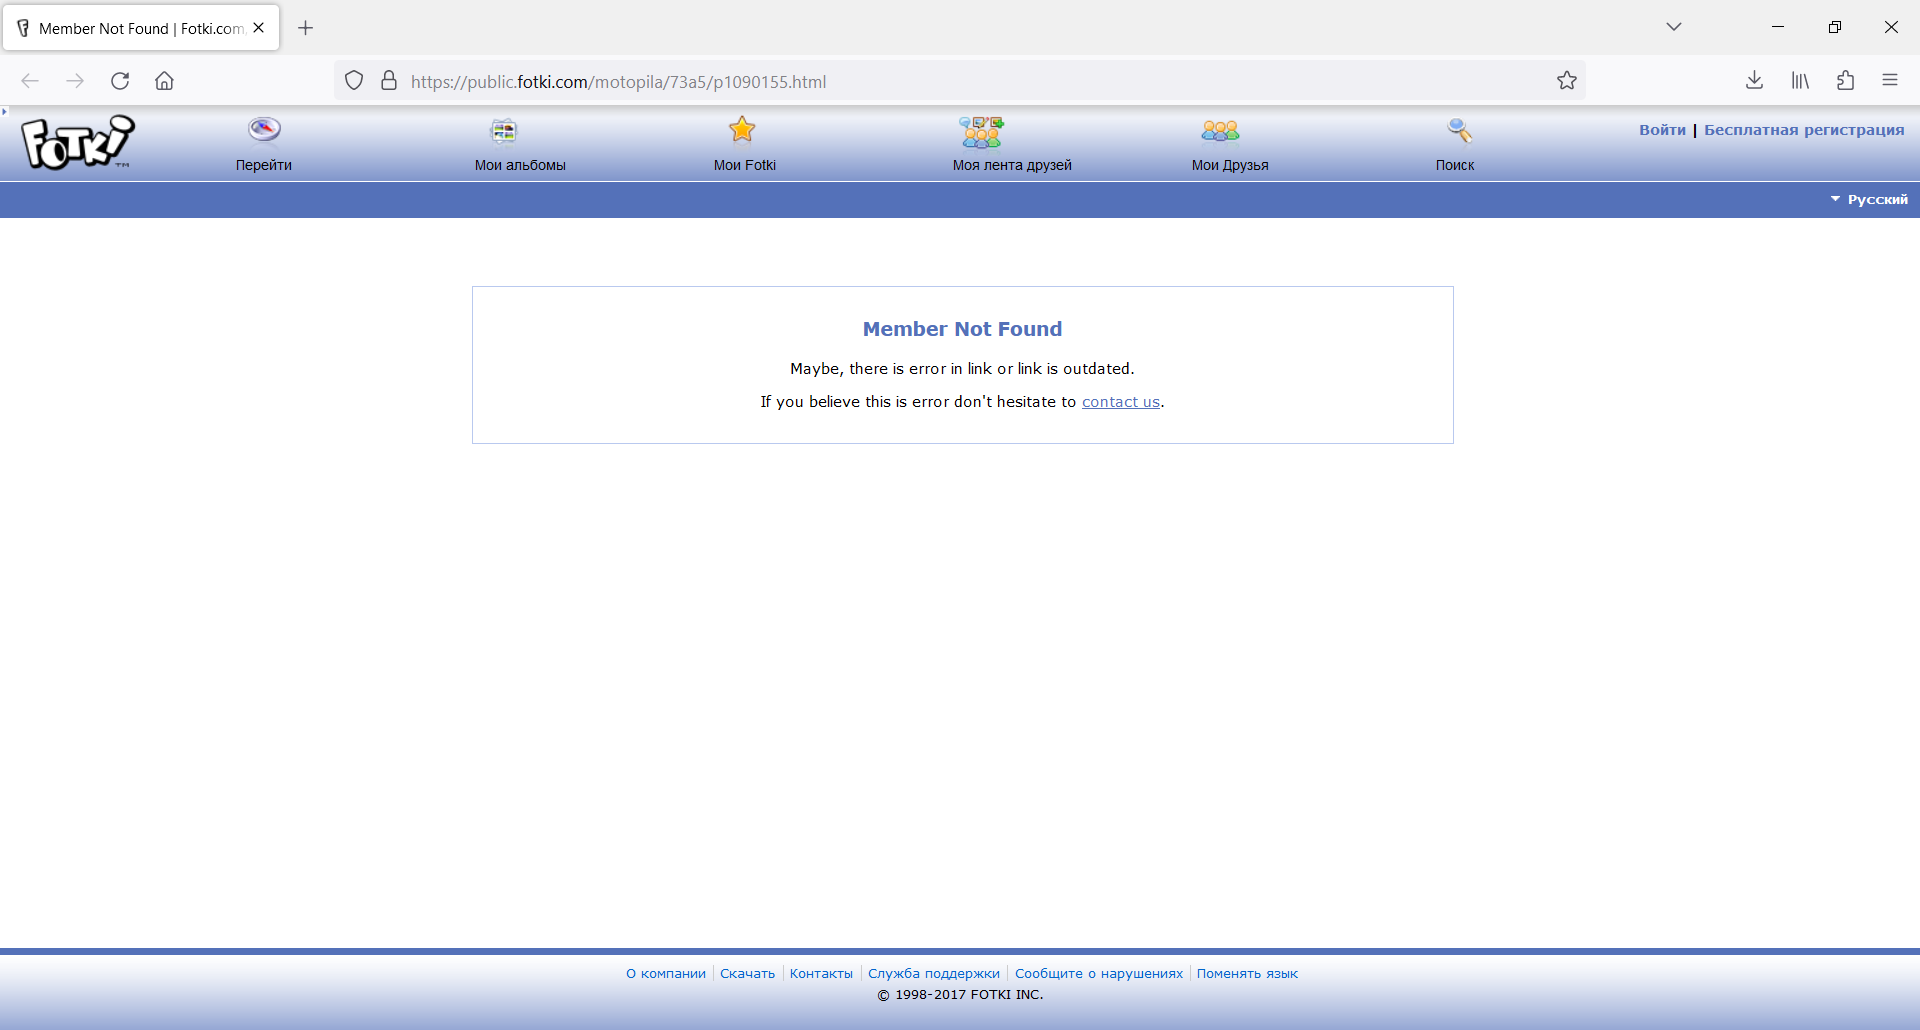Open the Служба поддержки footer link
The height and width of the screenshot is (1030, 1920).
pyautogui.click(x=934, y=974)
